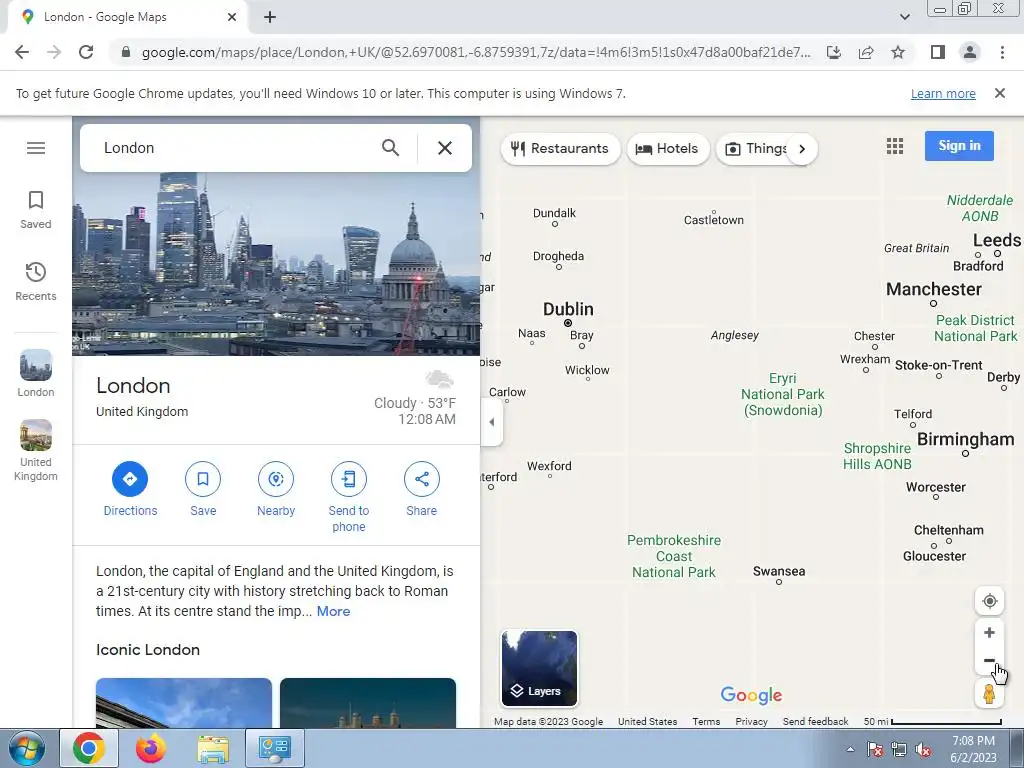The image size is (1024, 768).
Task: Open the Google apps grid
Action: 895,146
